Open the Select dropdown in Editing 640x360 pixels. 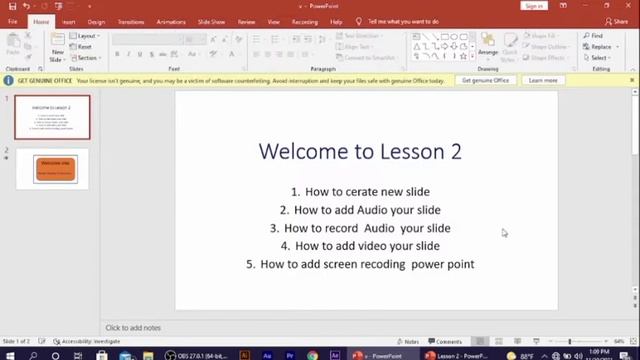coord(598,58)
